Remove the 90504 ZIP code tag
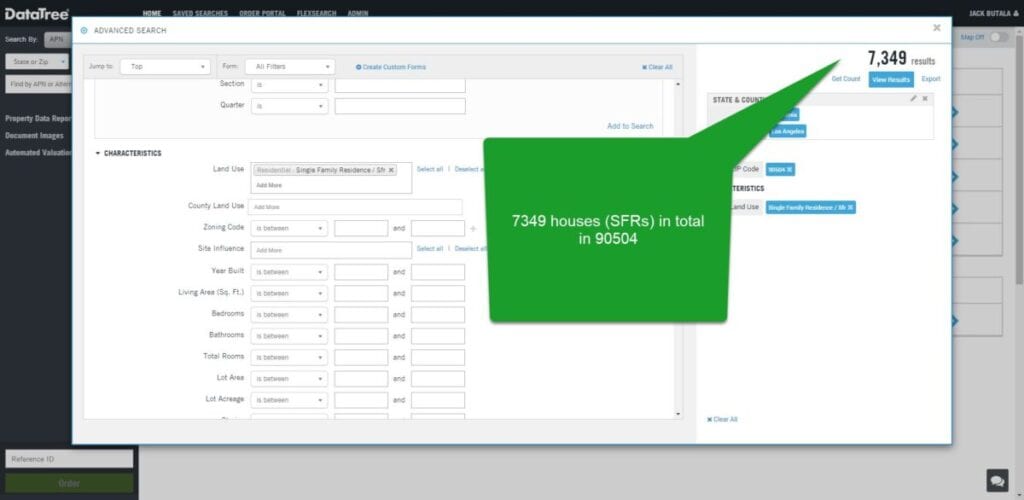The height and width of the screenshot is (500, 1024). pyautogui.click(x=789, y=170)
